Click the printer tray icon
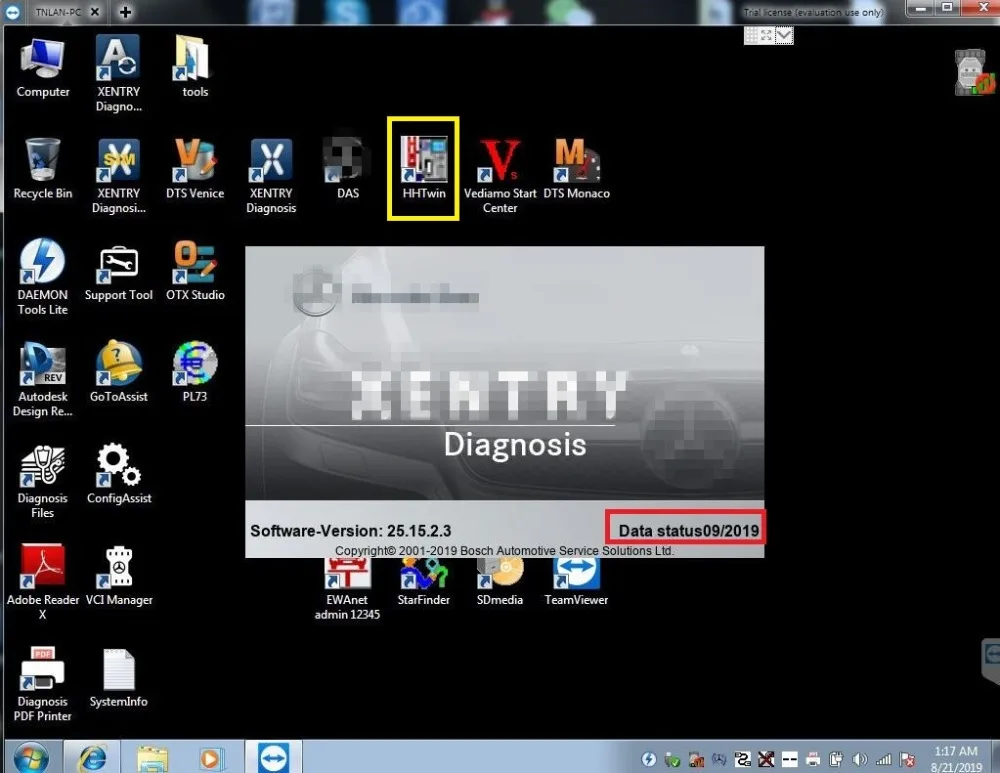This screenshot has height=773, width=1000. [813, 759]
